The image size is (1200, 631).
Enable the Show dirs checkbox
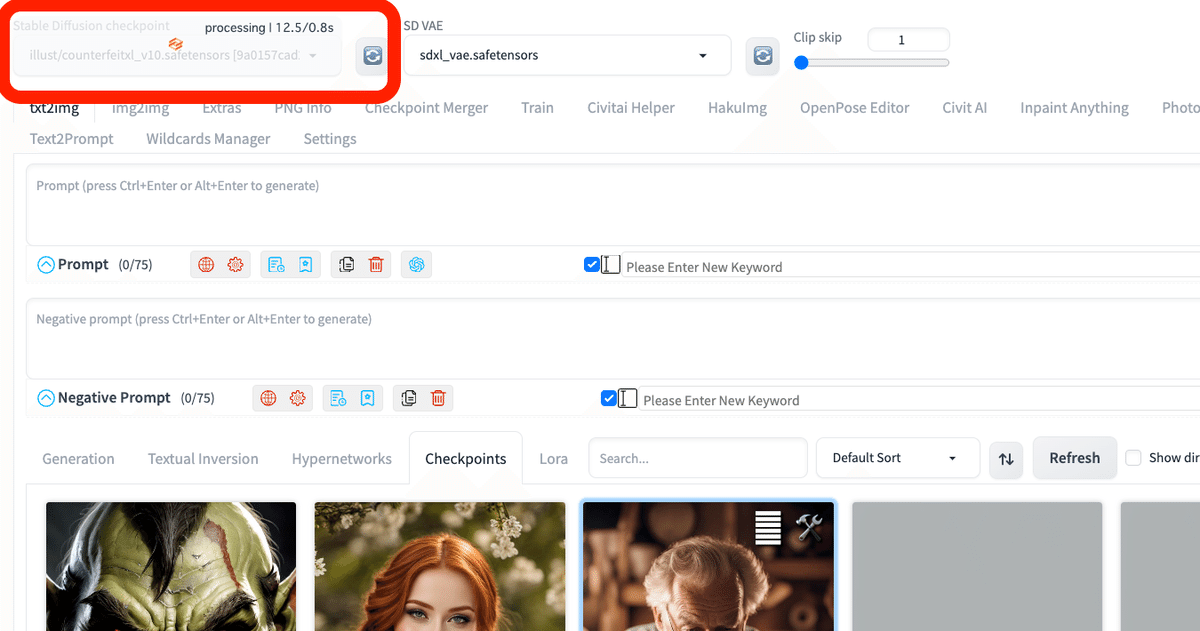(1134, 457)
